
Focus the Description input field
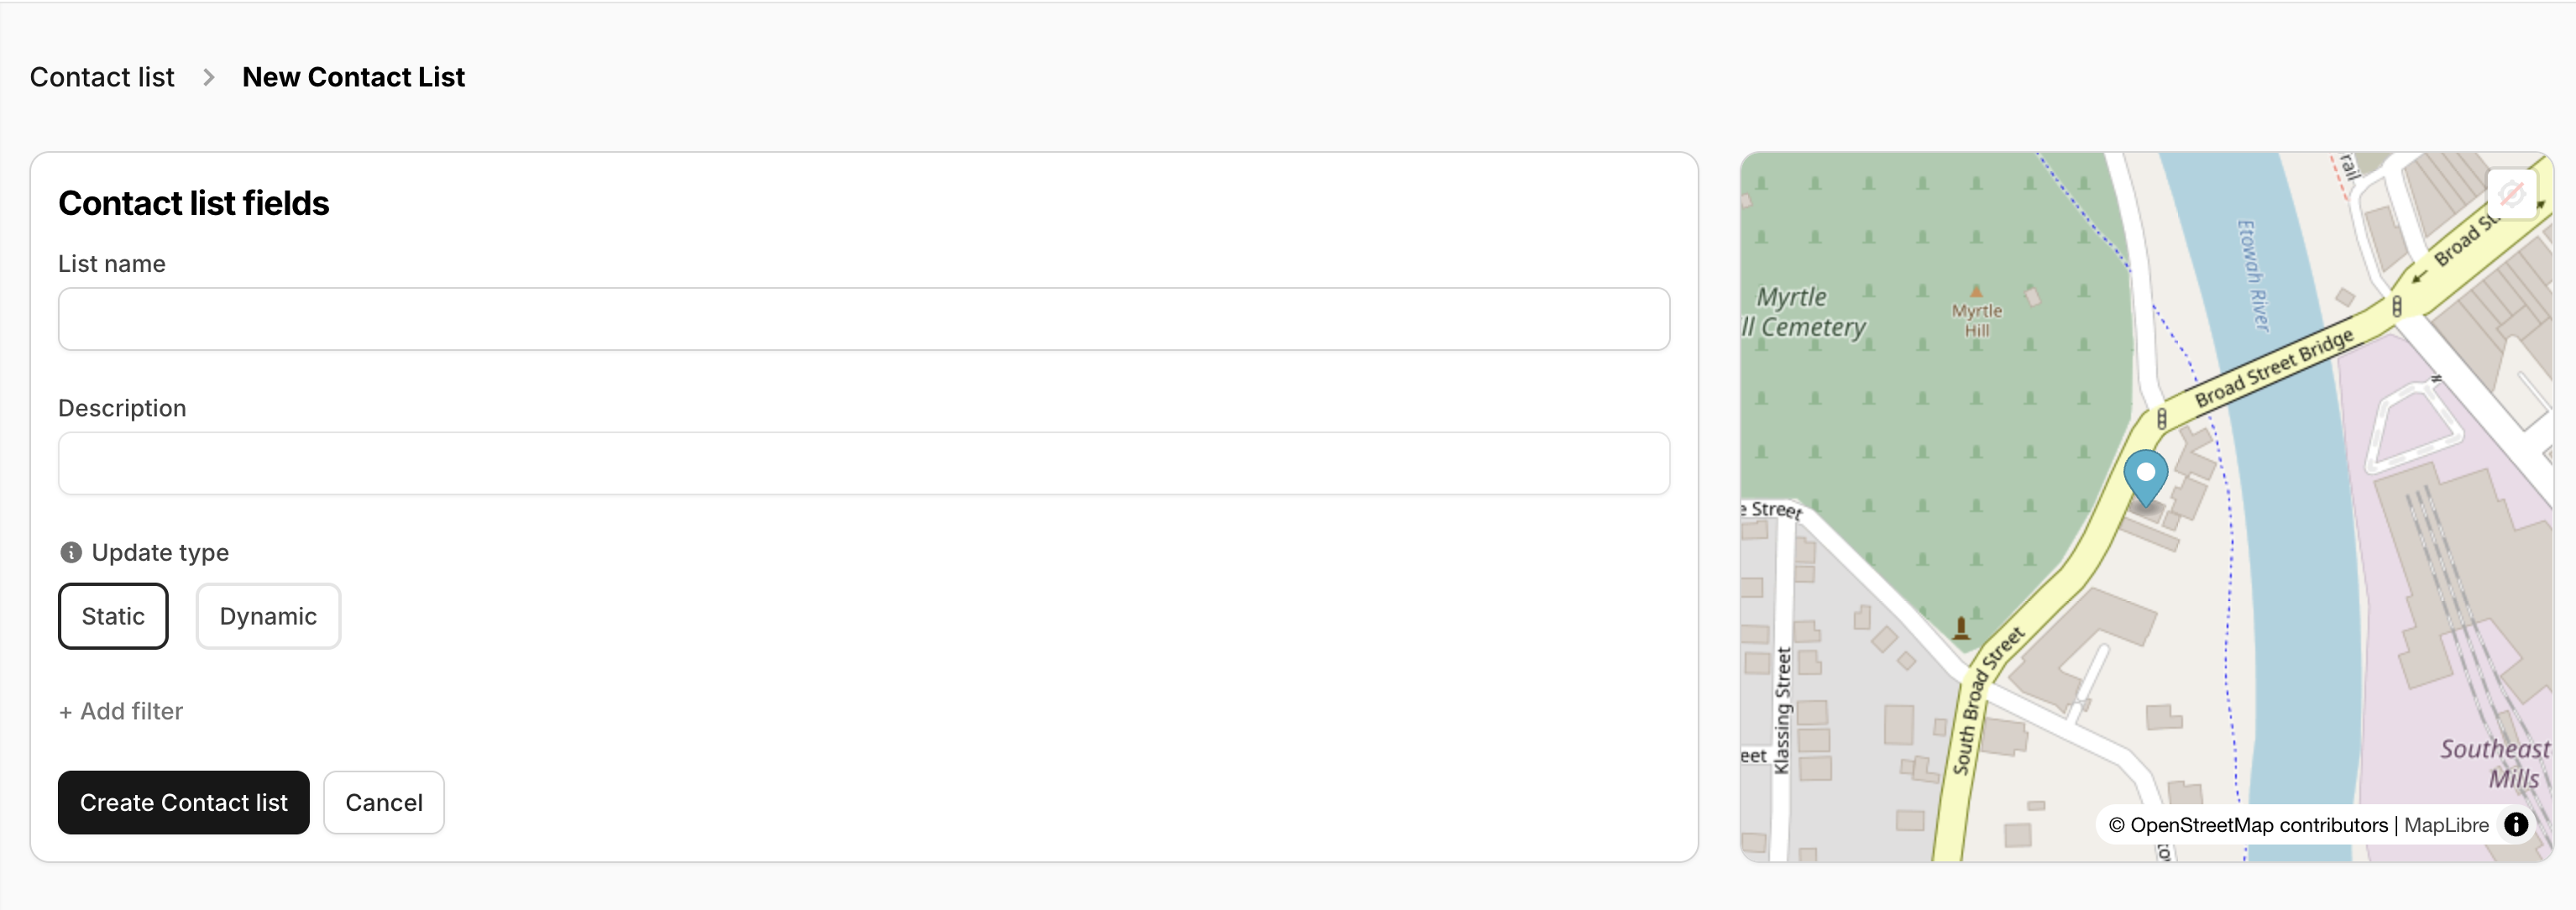(864, 463)
